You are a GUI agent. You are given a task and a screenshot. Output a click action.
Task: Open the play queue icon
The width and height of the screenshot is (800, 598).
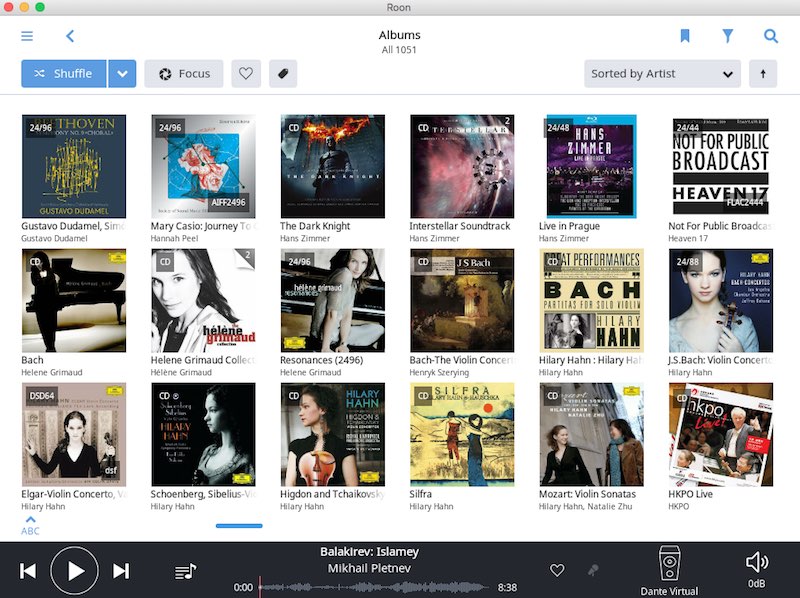[x=185, y=571]
